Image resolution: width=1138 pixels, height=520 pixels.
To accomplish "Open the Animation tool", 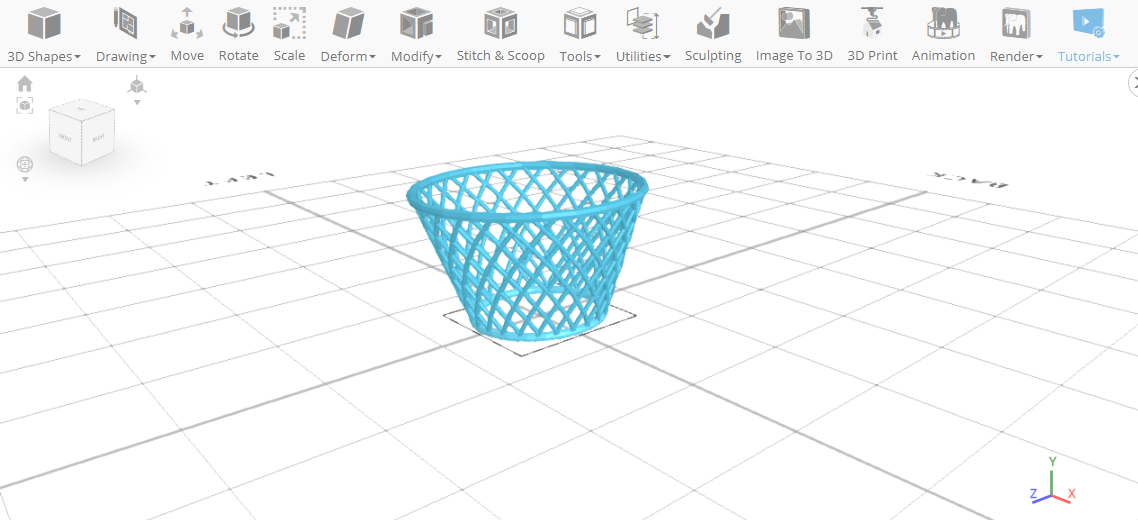I will tap(943, 34).
